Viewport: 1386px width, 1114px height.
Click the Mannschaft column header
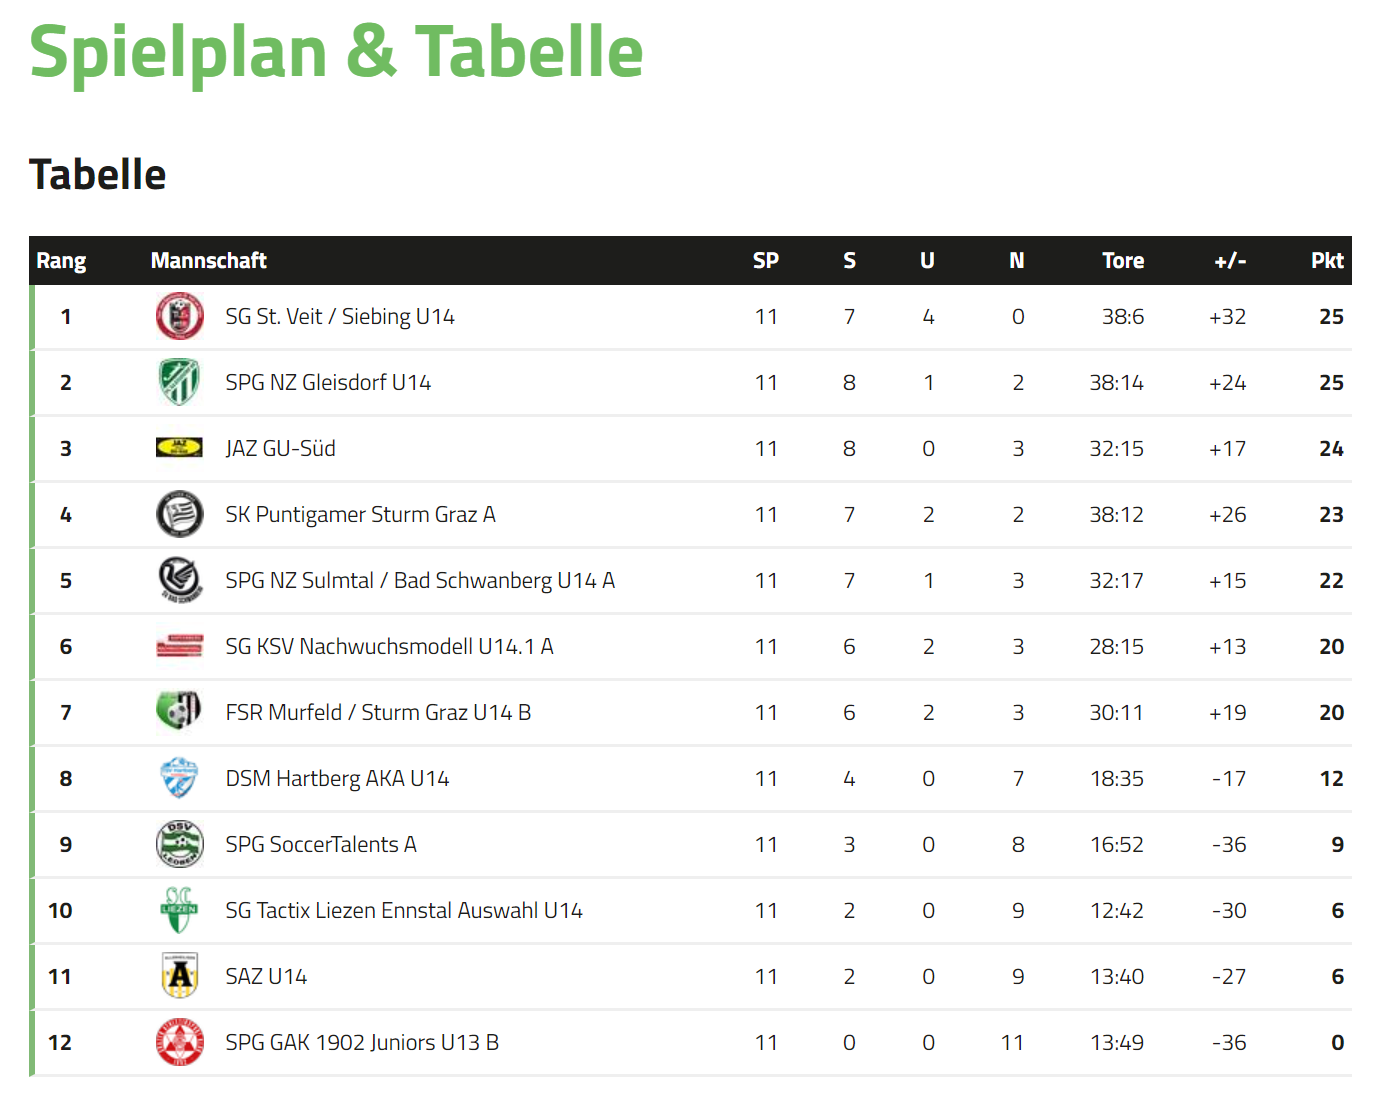209,261
